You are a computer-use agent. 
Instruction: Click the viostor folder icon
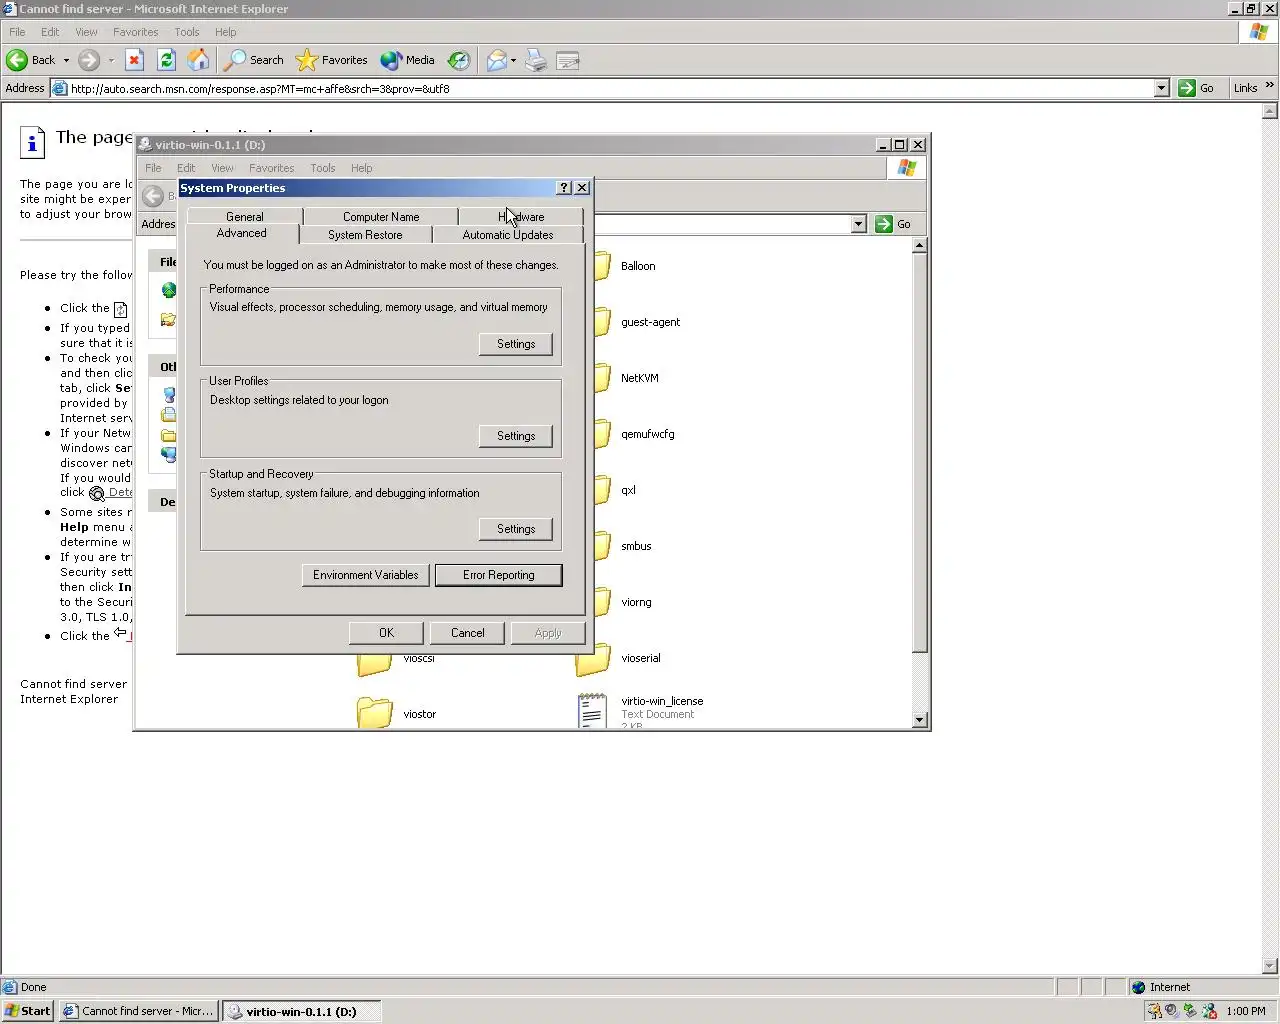coord(375,713)
